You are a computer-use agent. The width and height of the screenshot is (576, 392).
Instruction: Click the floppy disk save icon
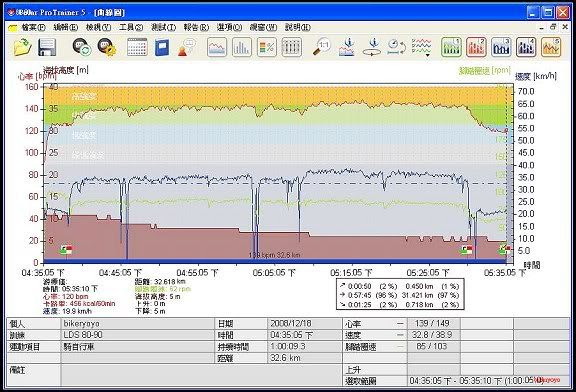click(x=47, y=47)
